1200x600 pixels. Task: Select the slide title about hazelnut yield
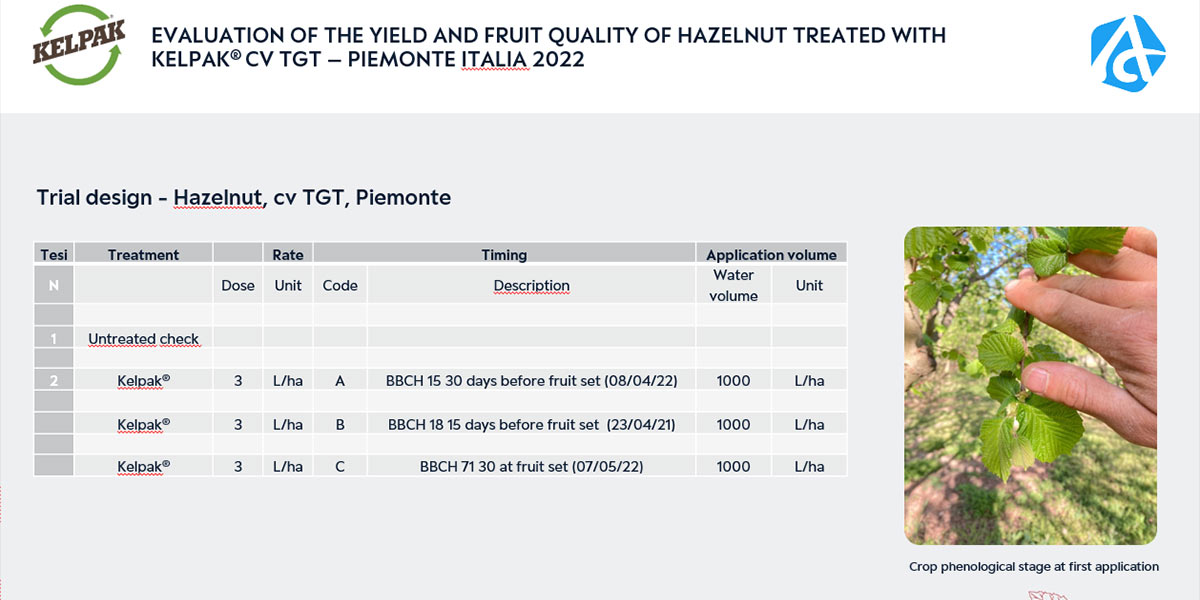point(548,47)
